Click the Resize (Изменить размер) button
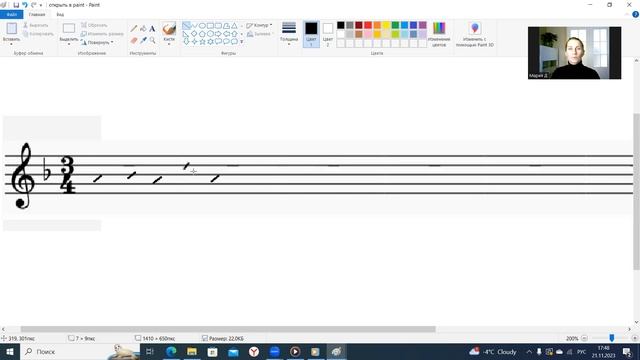640x360 pixels. pos(102,34)
